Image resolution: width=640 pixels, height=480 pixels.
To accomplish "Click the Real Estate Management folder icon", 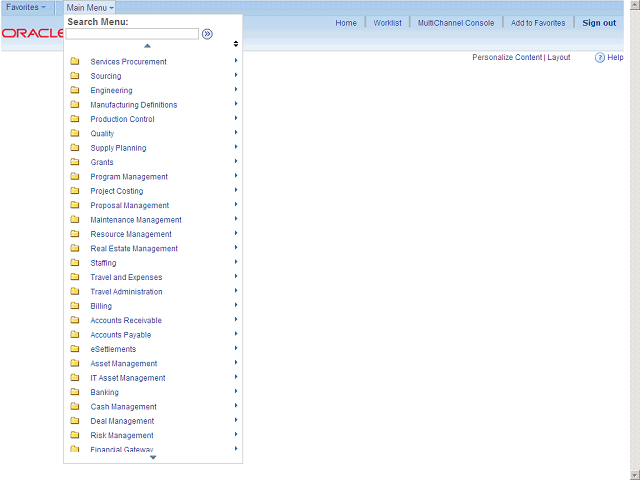I will pos(75,248).
